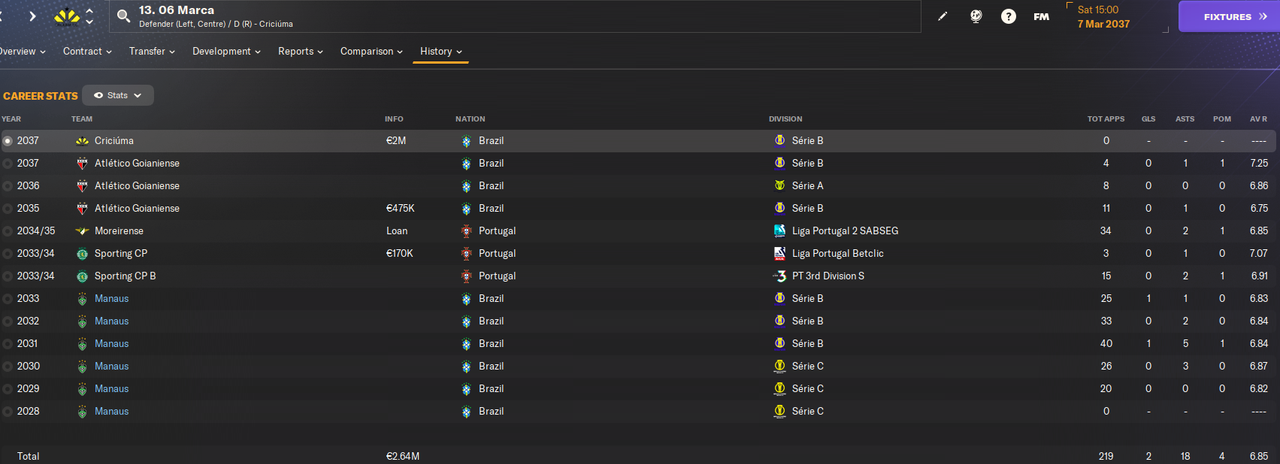Image resolution: width=1280 pixels, height=464 pixels.
Task: Sort by Gls column header
Action: pos(1148,119)
